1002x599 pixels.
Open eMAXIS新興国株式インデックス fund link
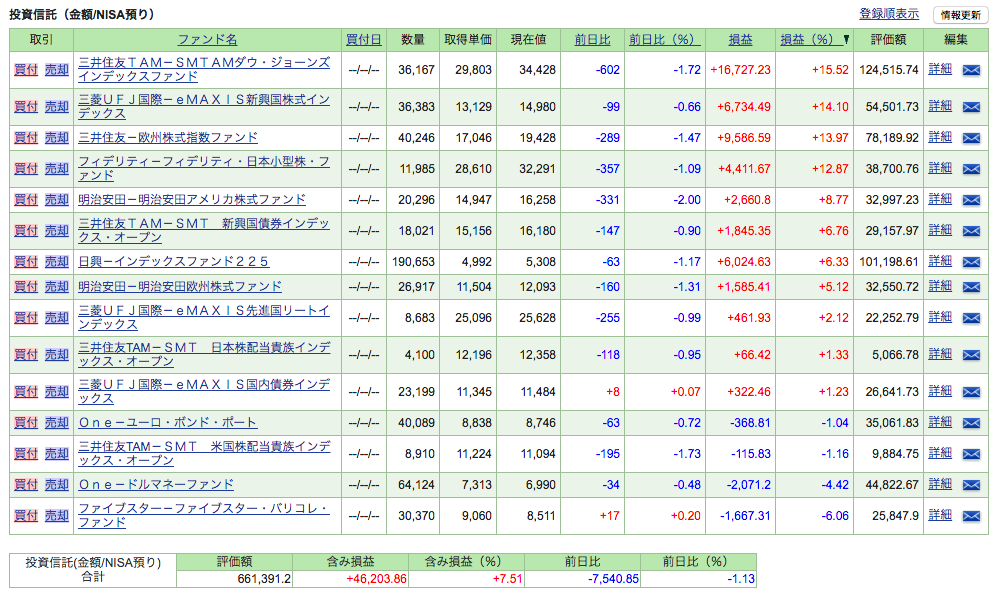tap(204, 106)
